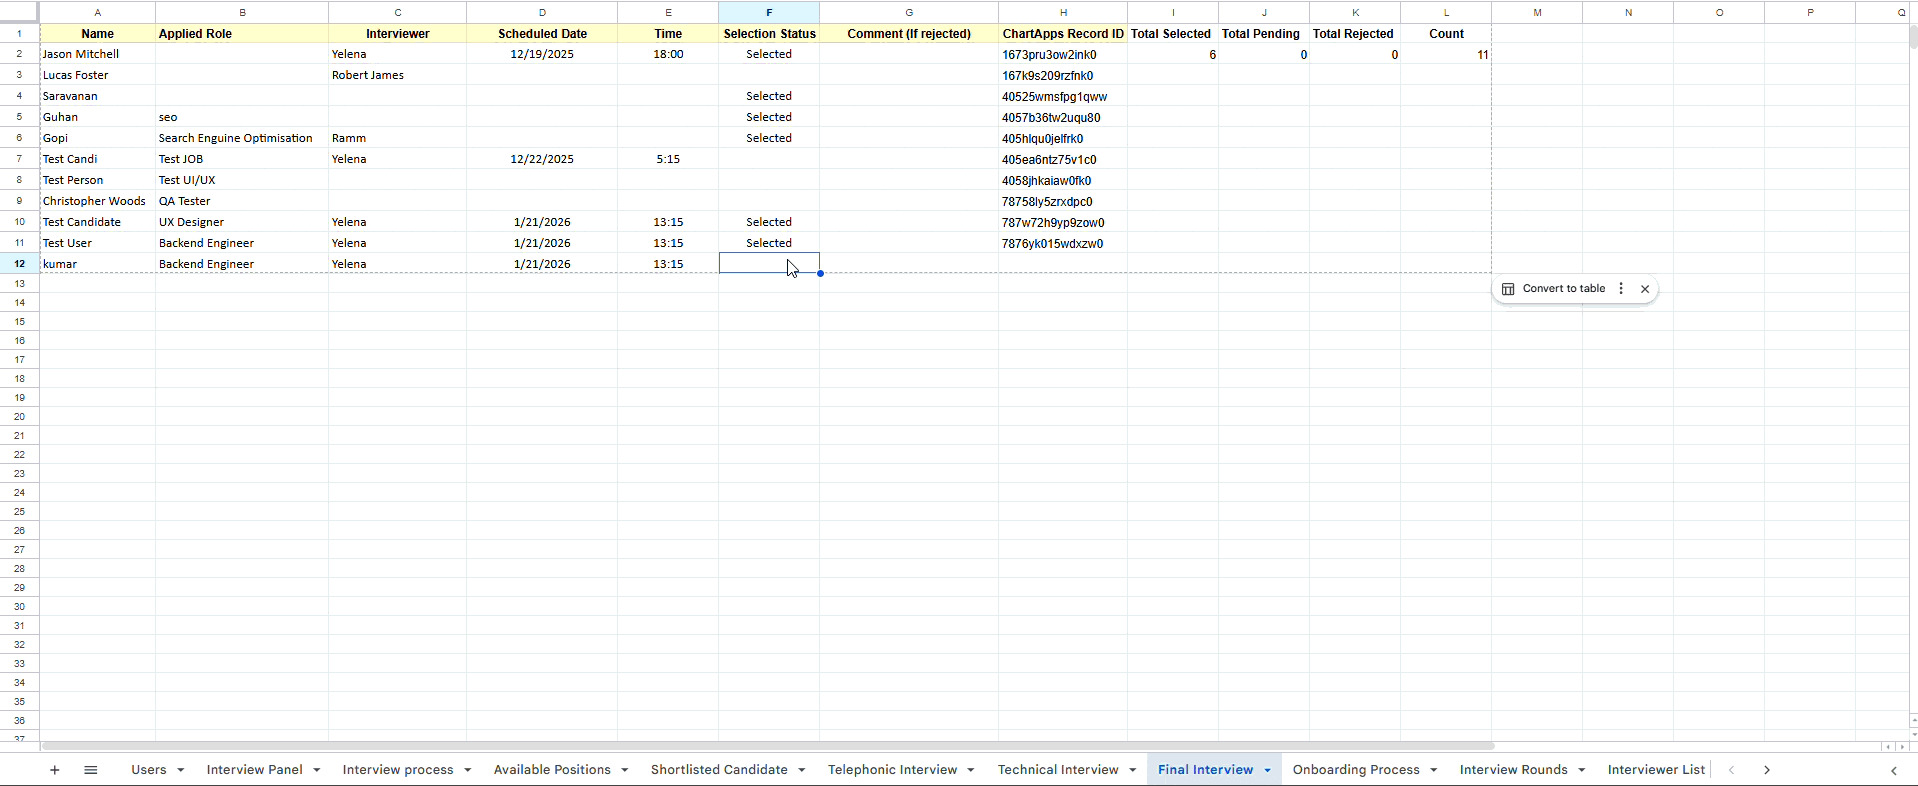
Task: Click the table icon in Convert to table chip
Action: pyautogui.click(x=1508, y=289)
